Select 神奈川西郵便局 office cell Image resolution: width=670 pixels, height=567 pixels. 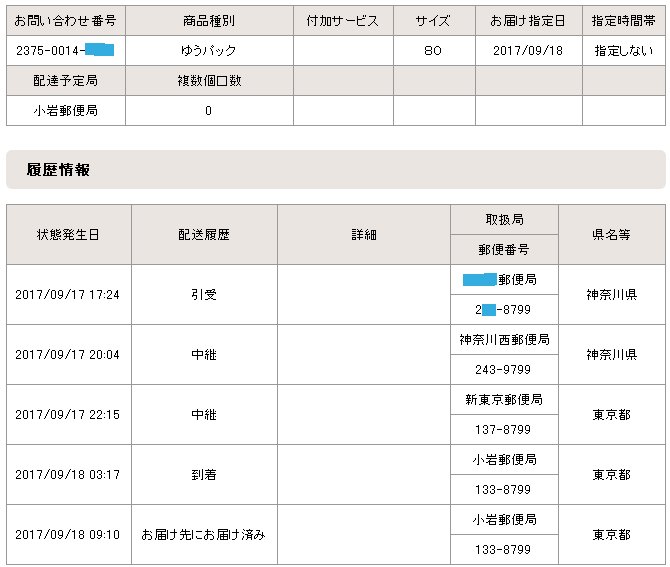[504, 340]
